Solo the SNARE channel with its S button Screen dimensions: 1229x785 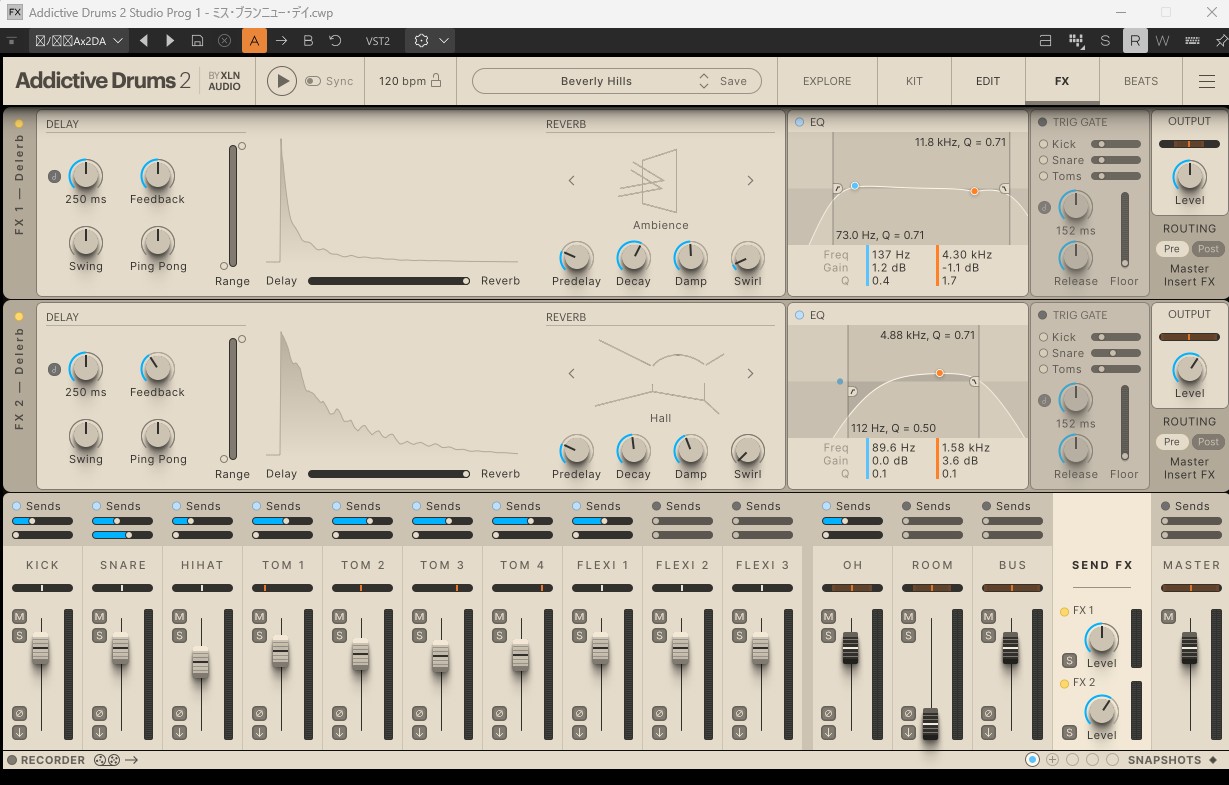tap(99, 635)
